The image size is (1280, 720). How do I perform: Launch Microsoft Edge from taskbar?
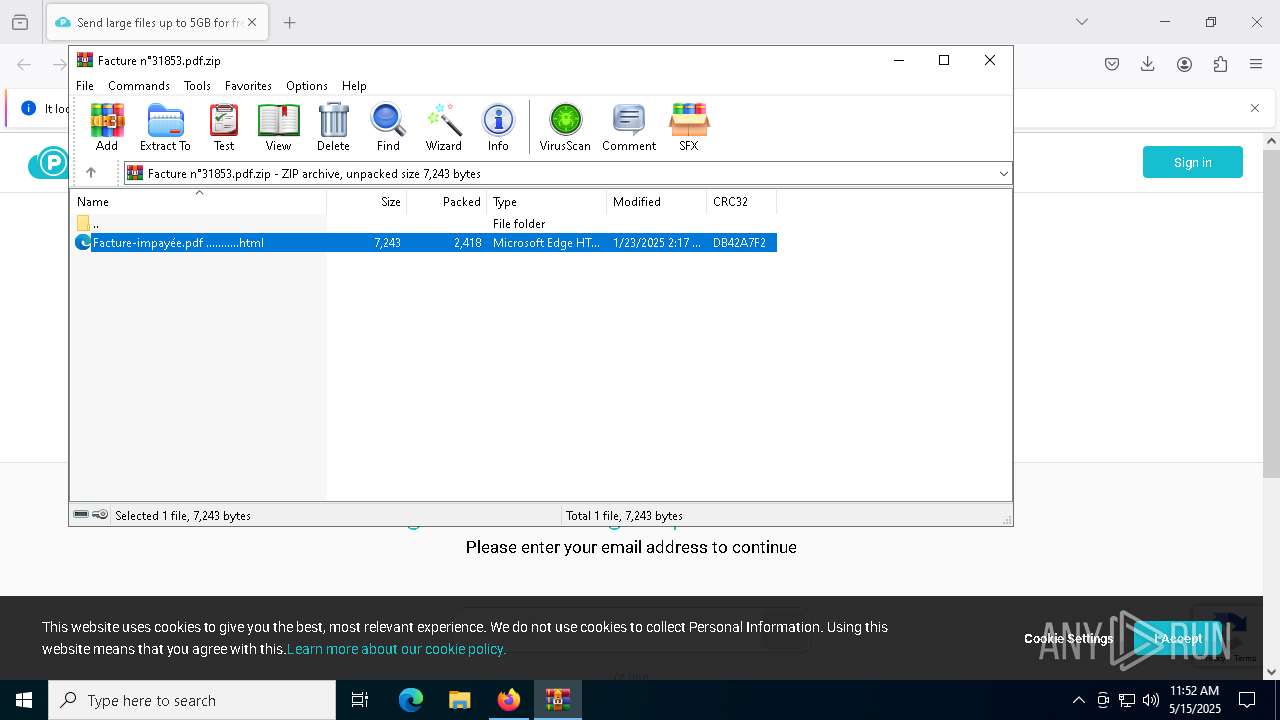[411, 700]
